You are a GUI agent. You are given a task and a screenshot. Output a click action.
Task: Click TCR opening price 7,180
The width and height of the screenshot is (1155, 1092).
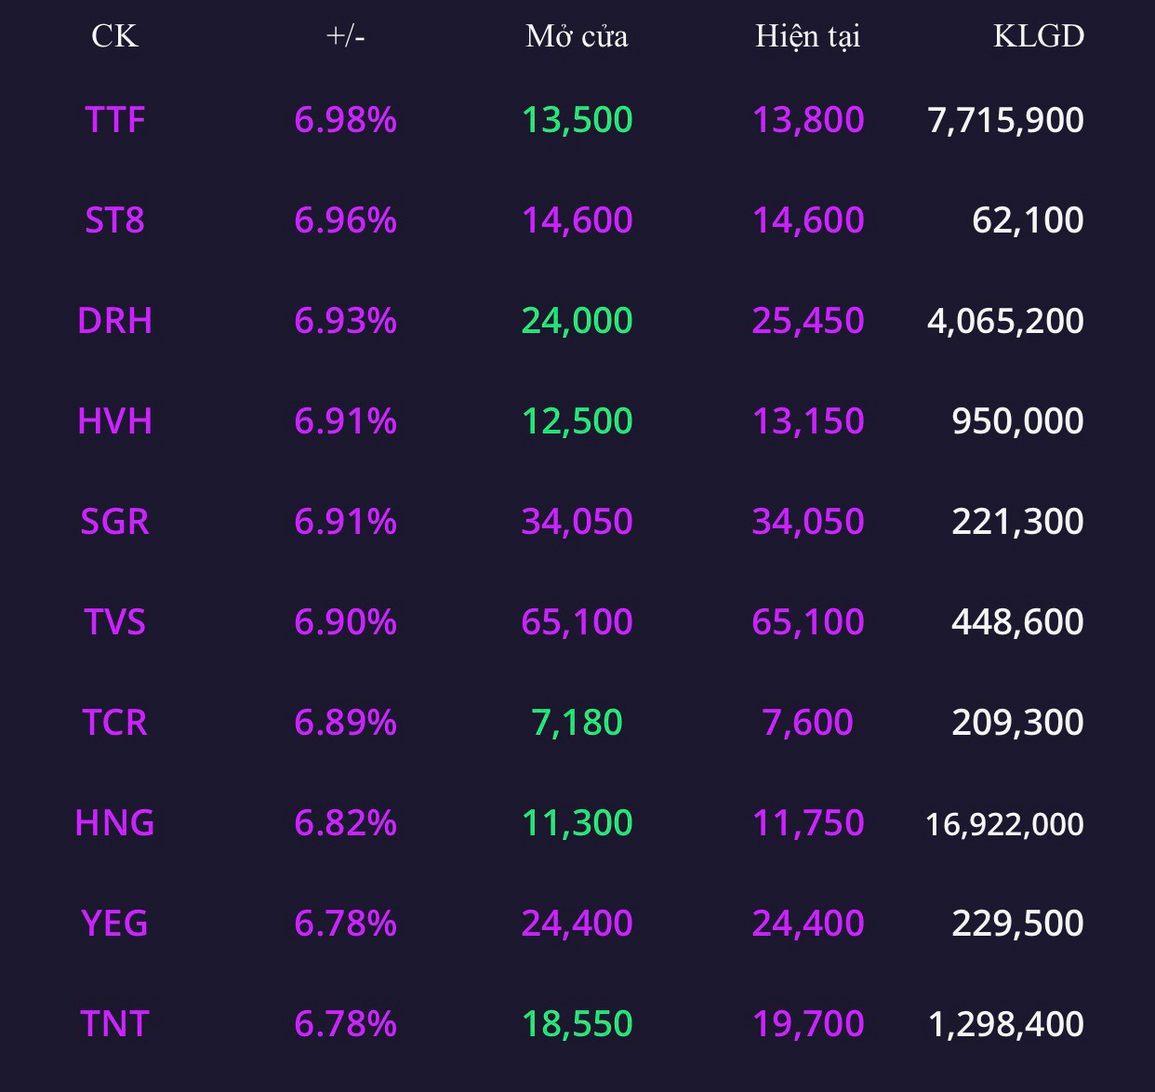(577, 722)
